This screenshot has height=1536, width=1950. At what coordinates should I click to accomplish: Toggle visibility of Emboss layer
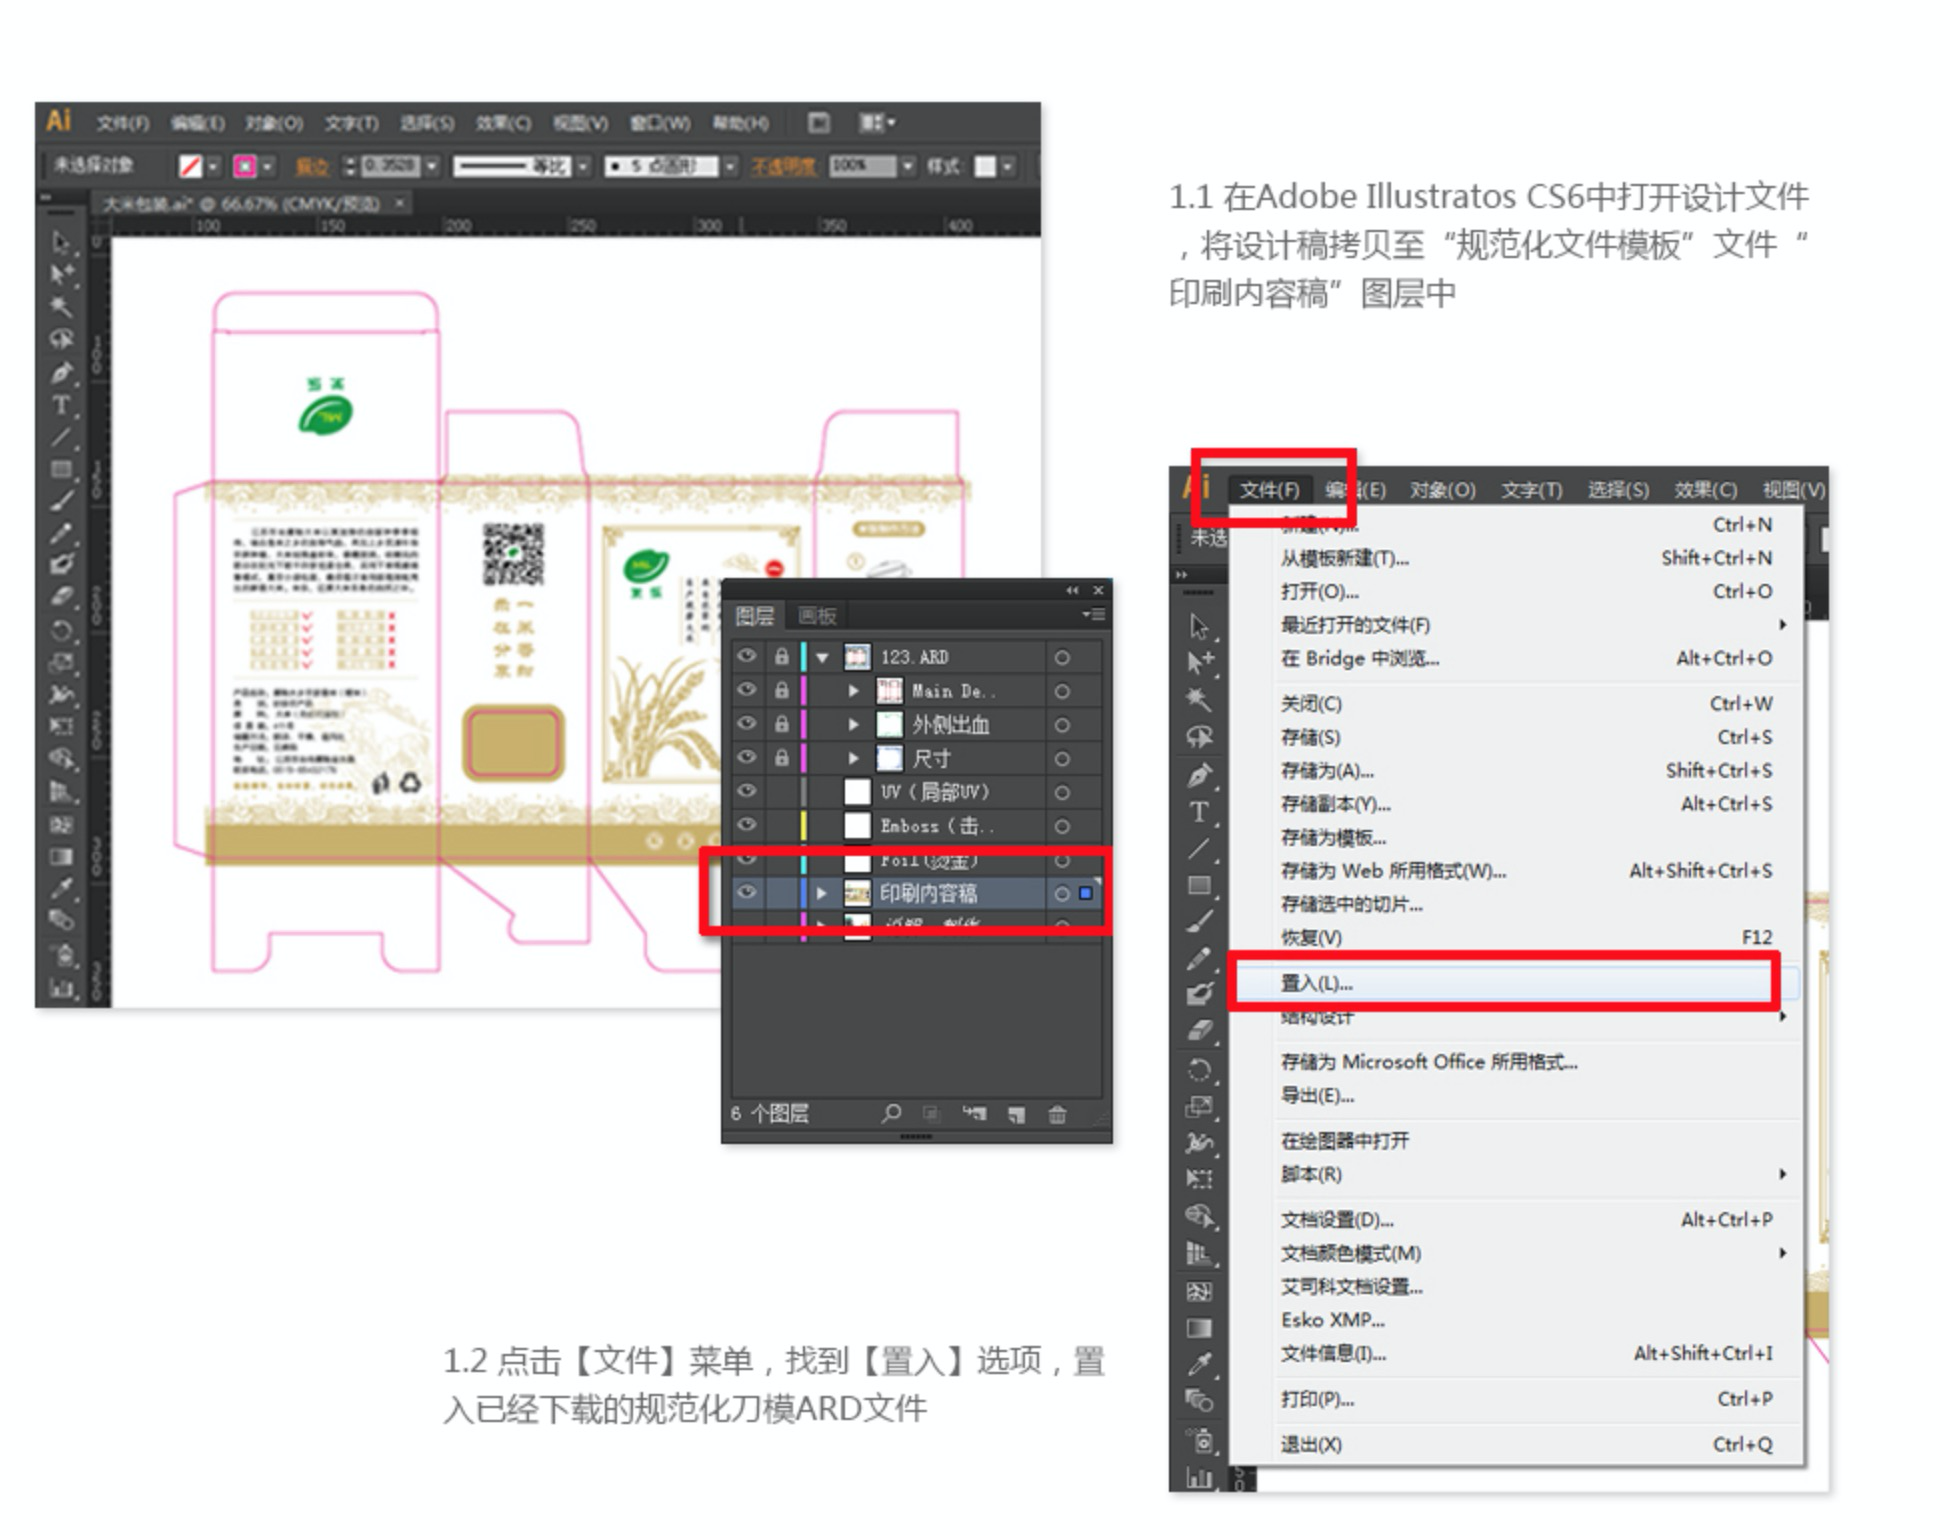click(x=747, y=825)
